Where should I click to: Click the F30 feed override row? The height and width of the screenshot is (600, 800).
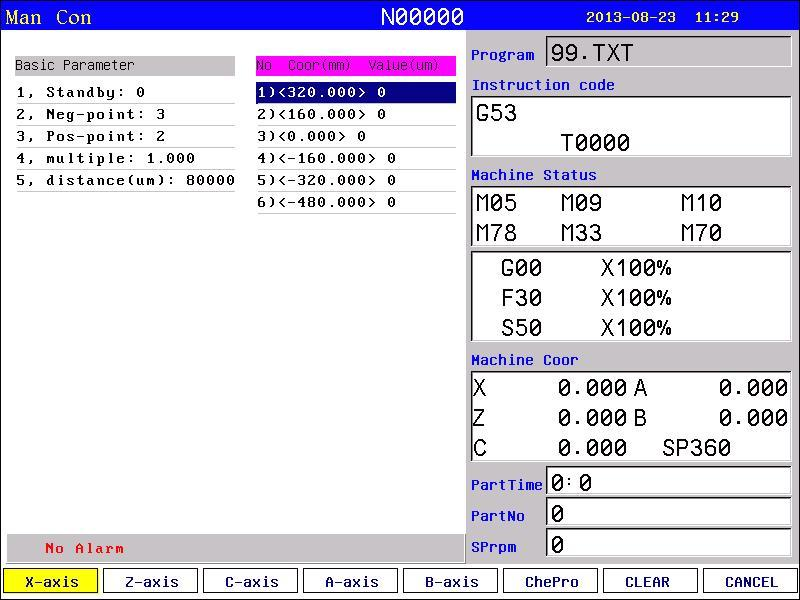pos(586,298)
